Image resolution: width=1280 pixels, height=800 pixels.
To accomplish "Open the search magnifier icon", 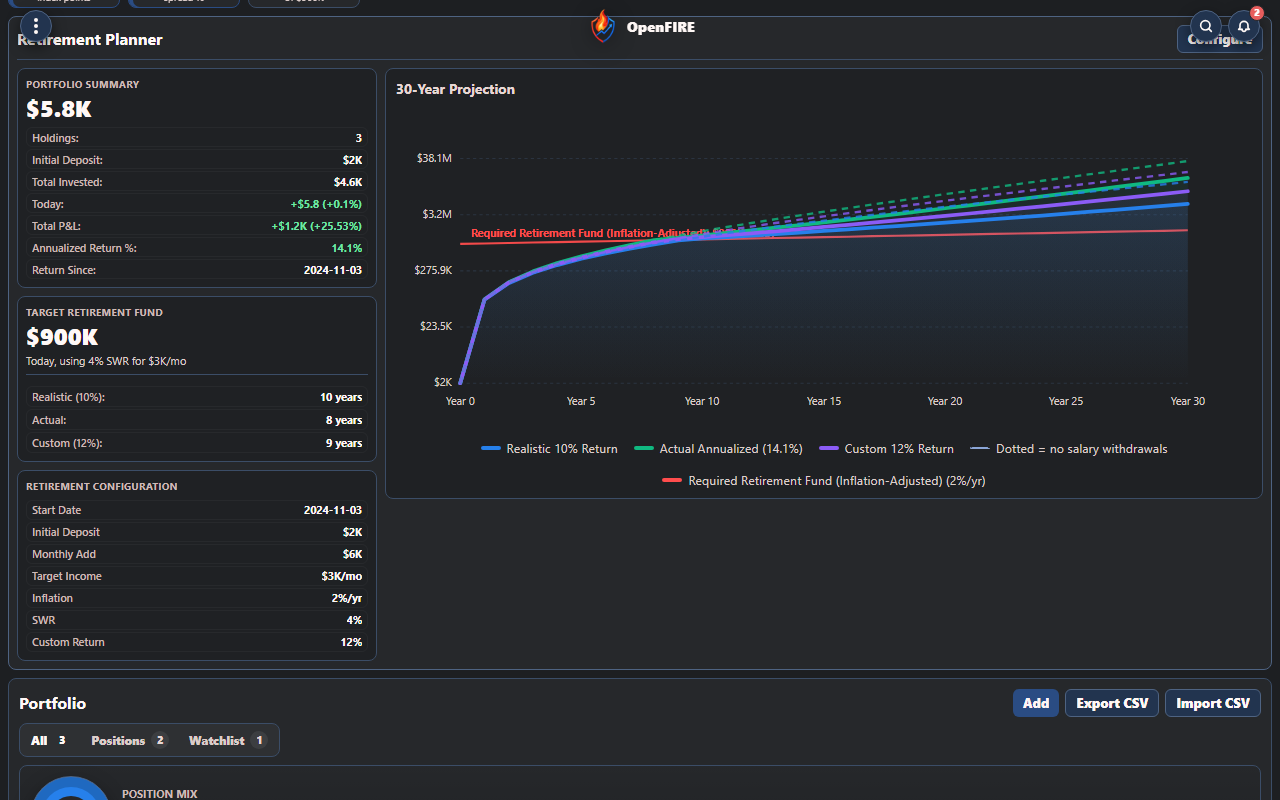I will 1206,26.
